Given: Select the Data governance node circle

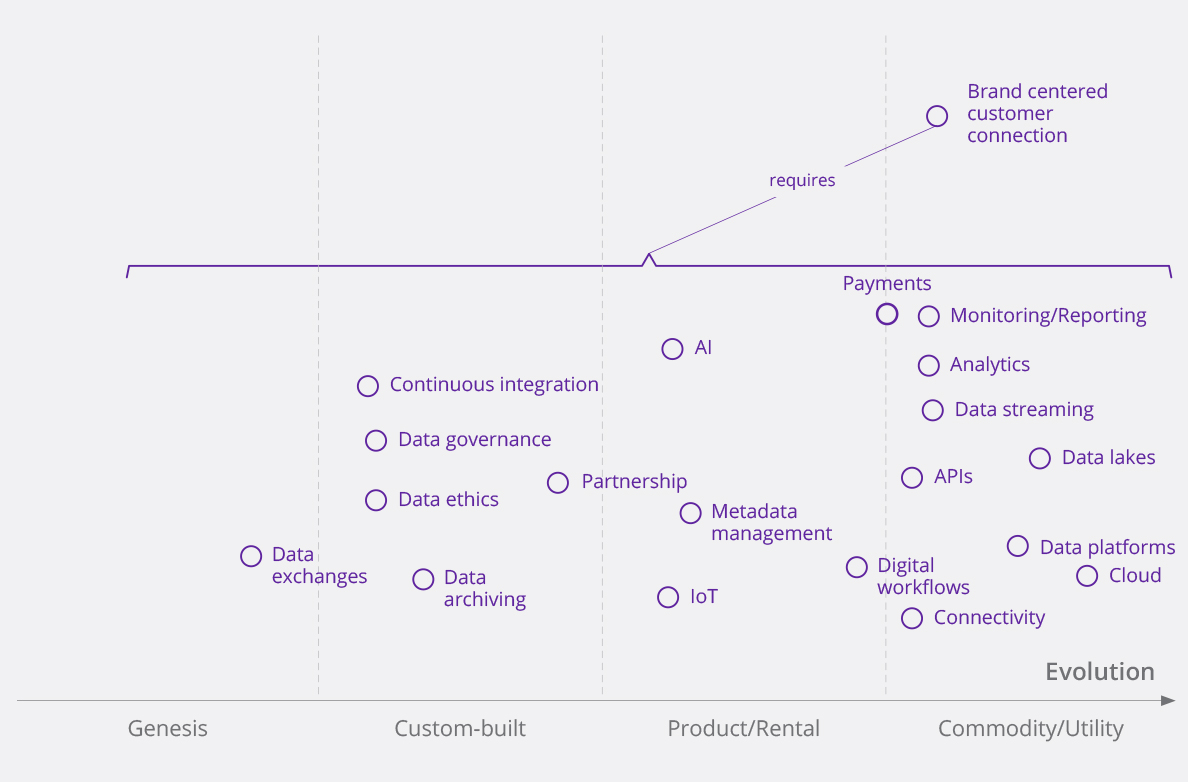Looking at the screenshot, I should click(376, 441).
